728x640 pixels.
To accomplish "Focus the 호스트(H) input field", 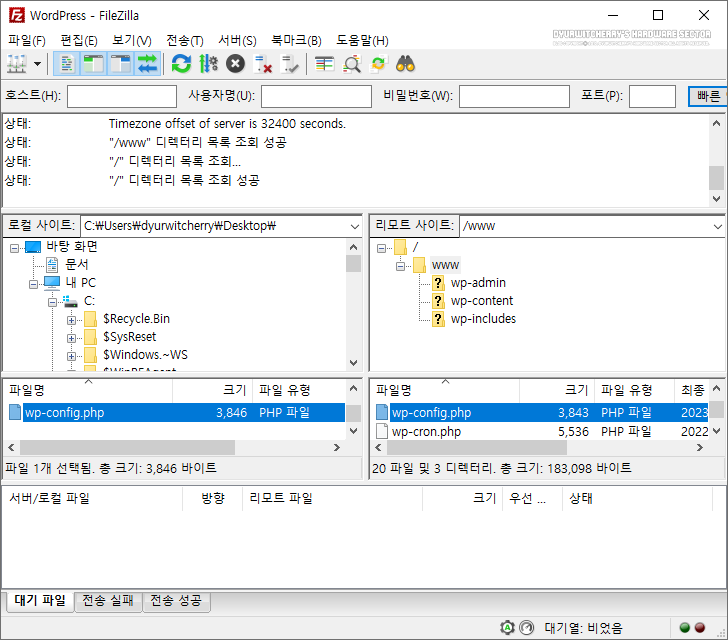I will (x=122, y=96).
